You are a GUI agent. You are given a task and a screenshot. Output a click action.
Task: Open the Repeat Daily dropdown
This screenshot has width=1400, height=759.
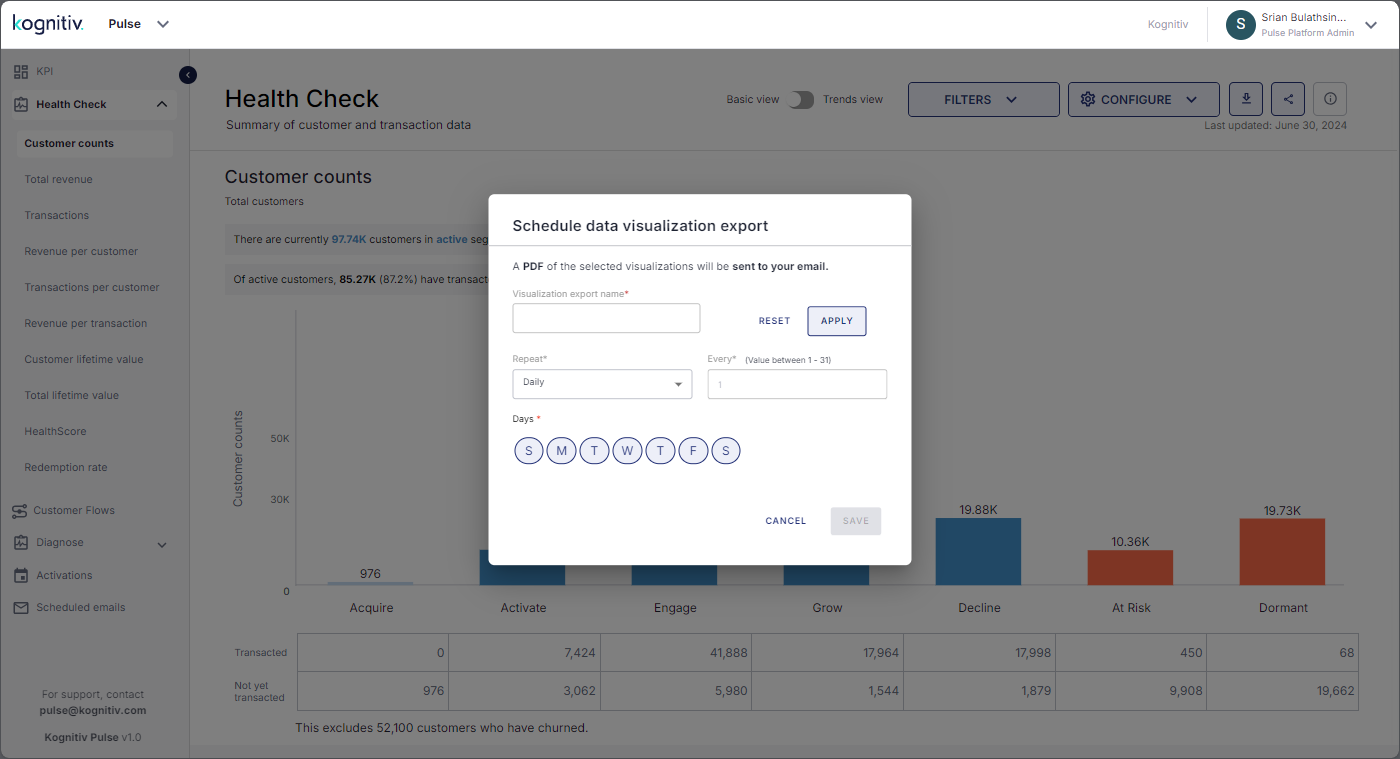coord(602,384)
